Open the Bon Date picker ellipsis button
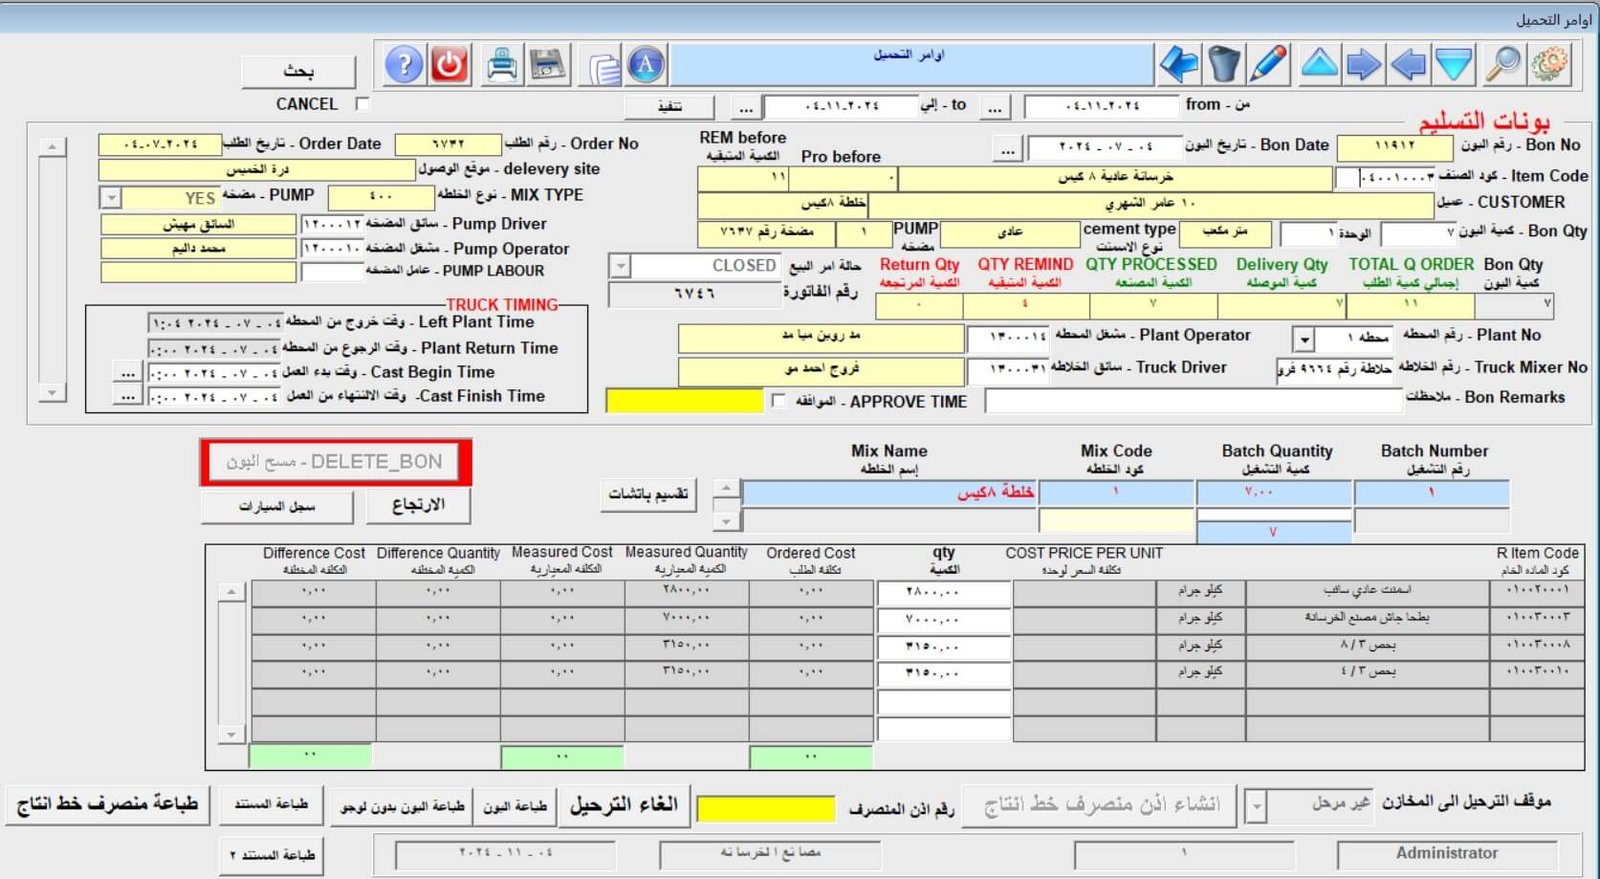1600x879 pixels. click(1007, 149)
